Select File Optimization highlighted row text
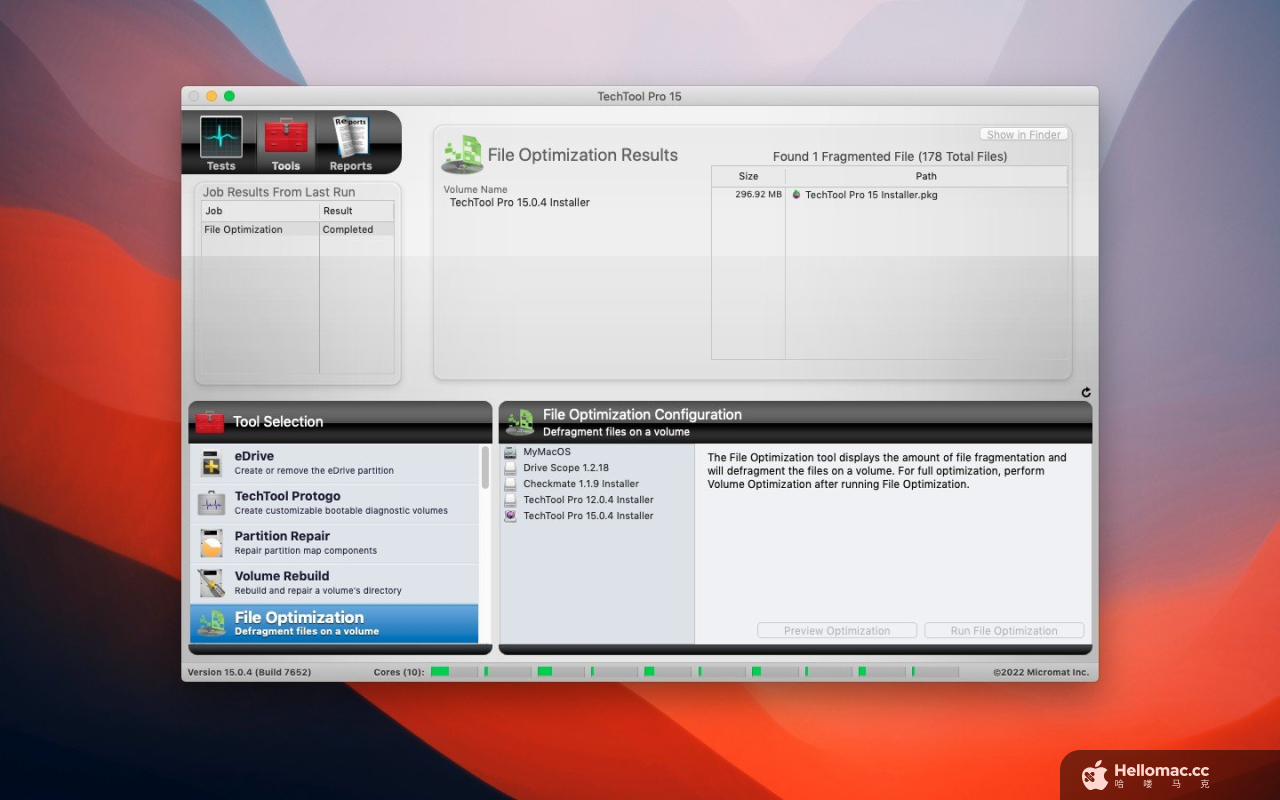1280x800 pixels. pyautogui.click(x=299, y=617)
